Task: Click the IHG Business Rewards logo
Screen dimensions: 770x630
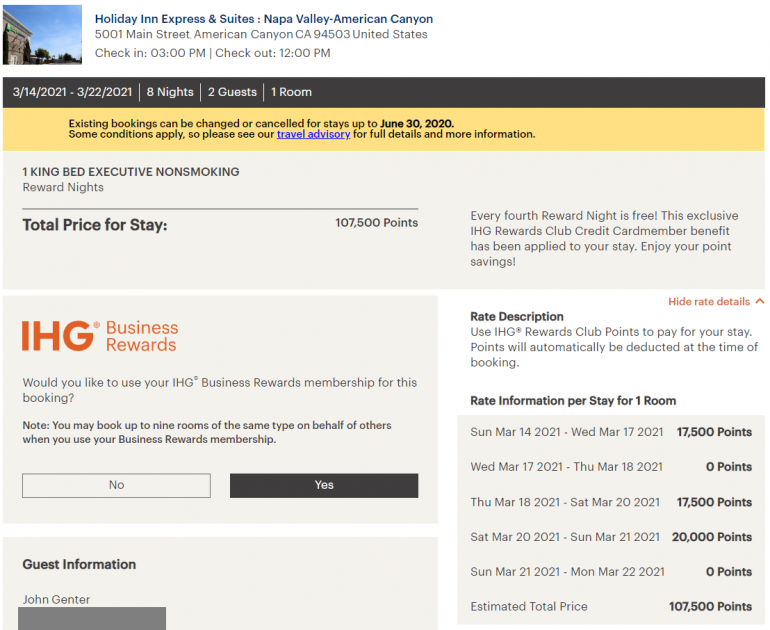Action: tap(100, 336)
